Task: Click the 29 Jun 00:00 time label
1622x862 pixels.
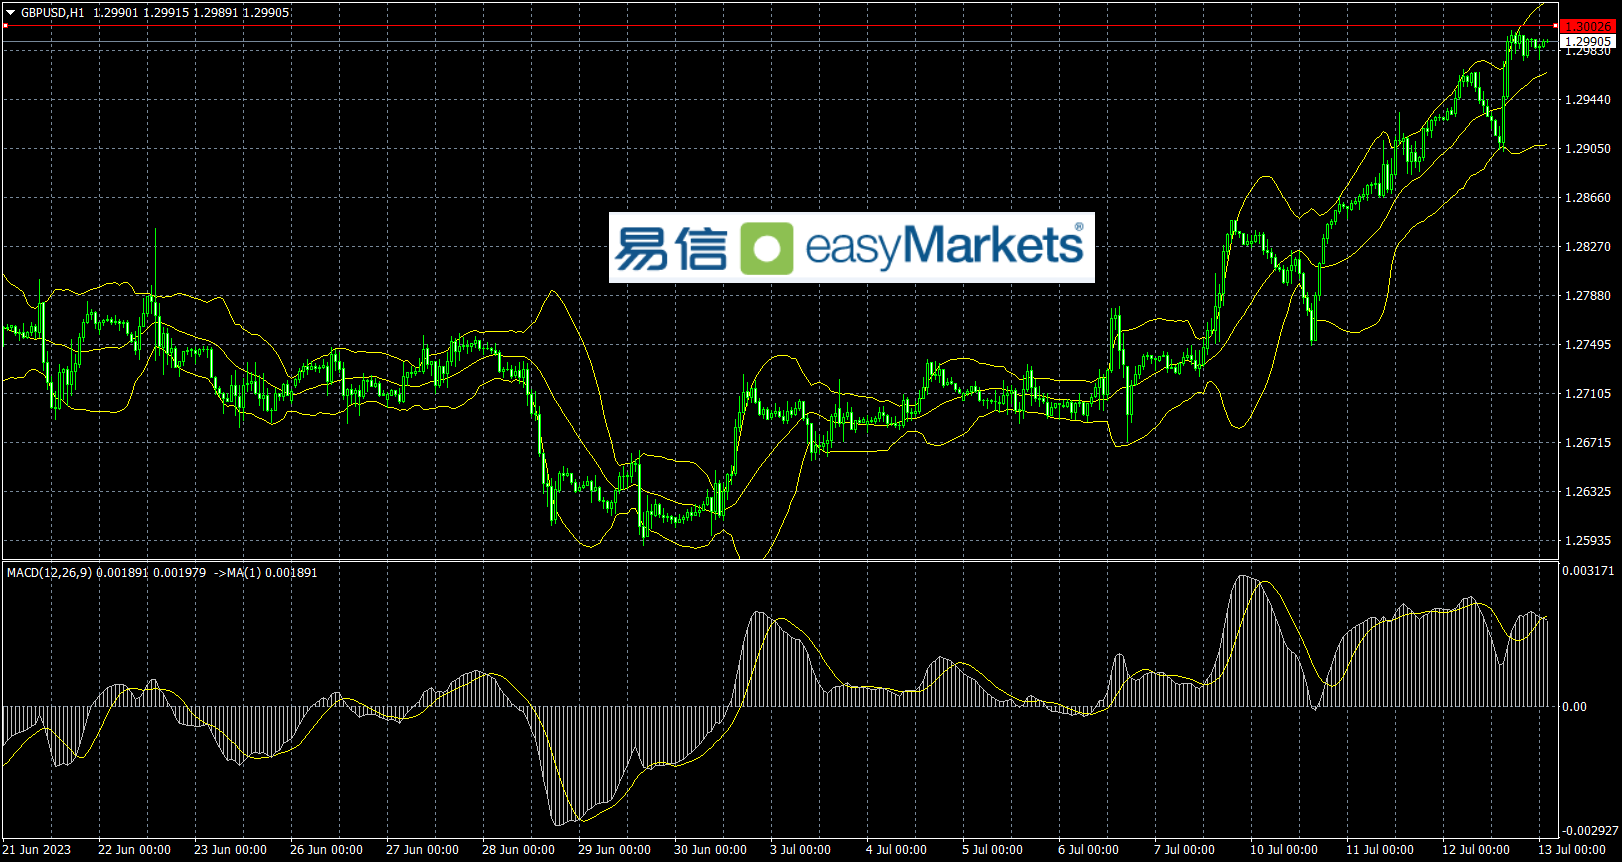Action: (x=614, y=850)
